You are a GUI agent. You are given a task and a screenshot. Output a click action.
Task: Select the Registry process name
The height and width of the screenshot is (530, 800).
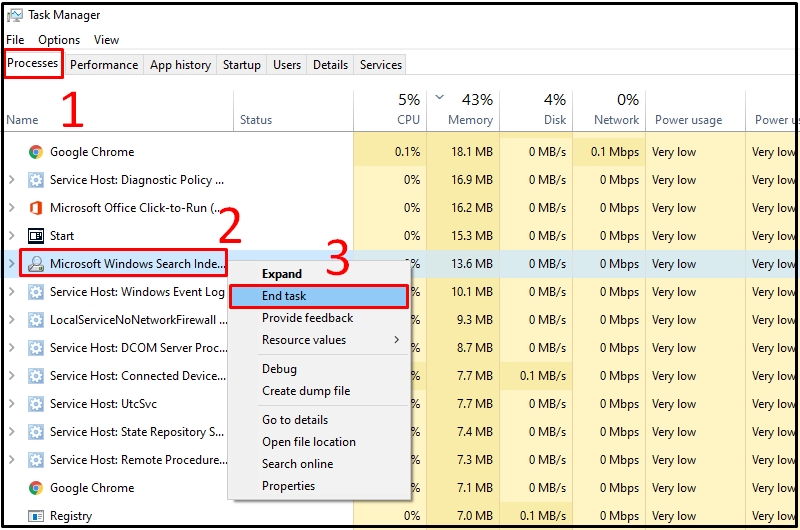click(x=71, y=516)
